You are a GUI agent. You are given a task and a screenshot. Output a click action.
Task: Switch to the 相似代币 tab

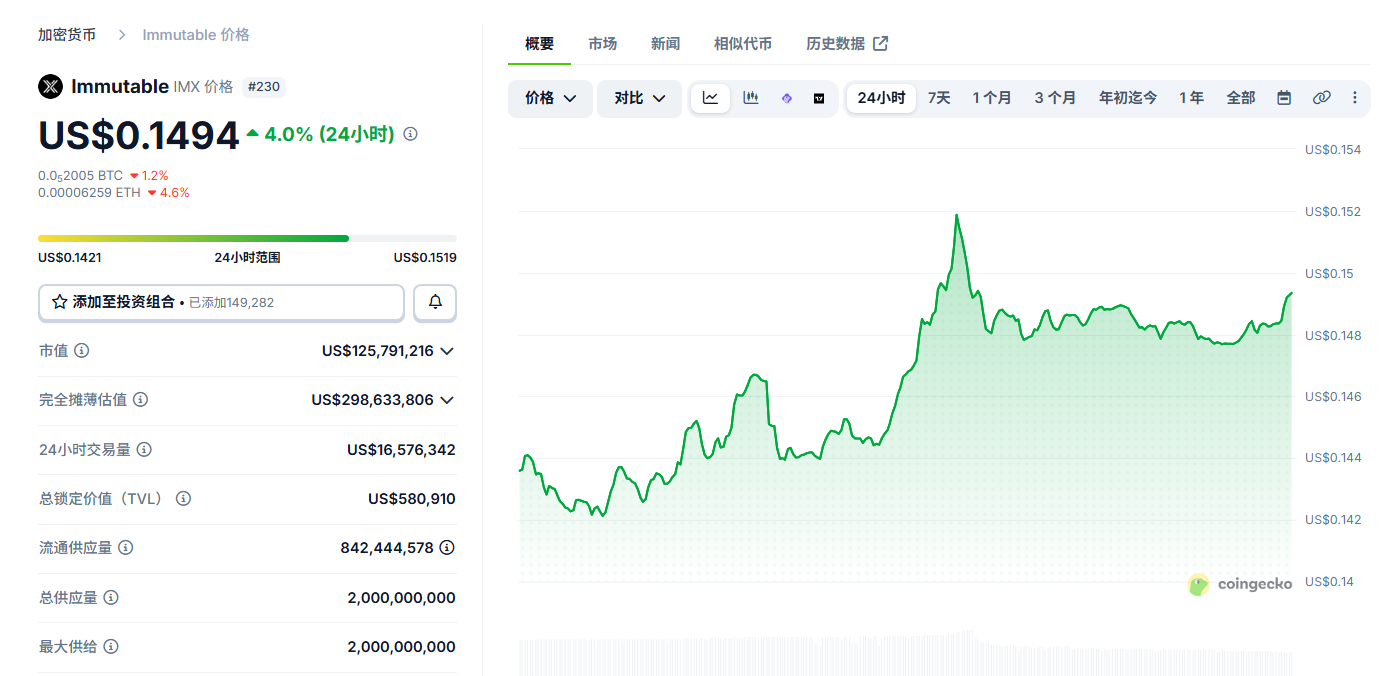(743, 44)
